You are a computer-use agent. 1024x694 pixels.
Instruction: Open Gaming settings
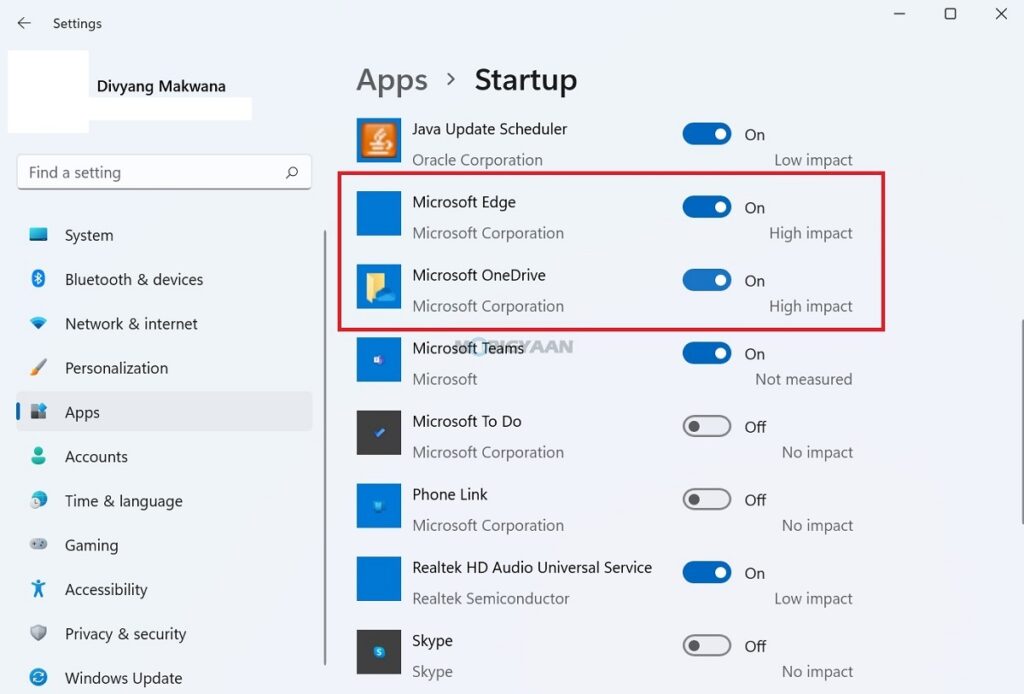point(164,545)
